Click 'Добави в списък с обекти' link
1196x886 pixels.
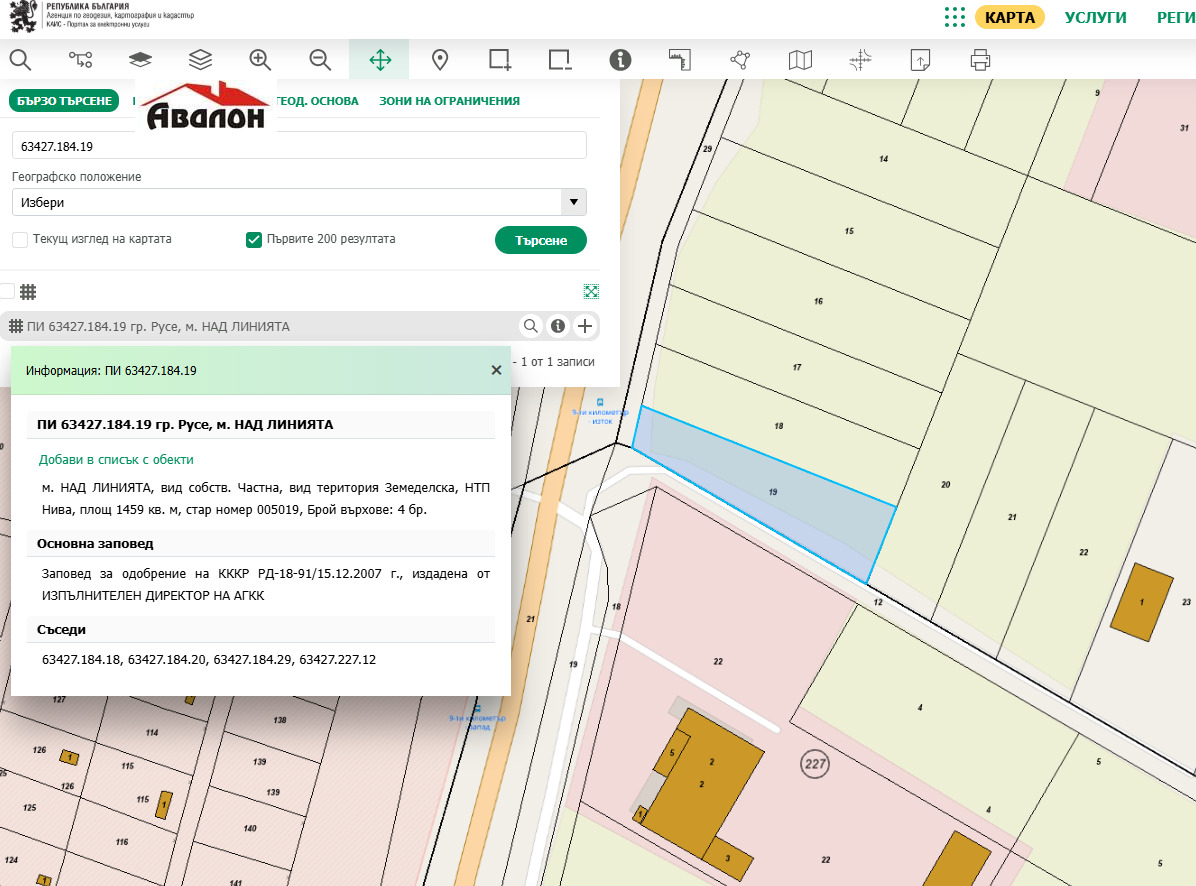tap(116, 460)
